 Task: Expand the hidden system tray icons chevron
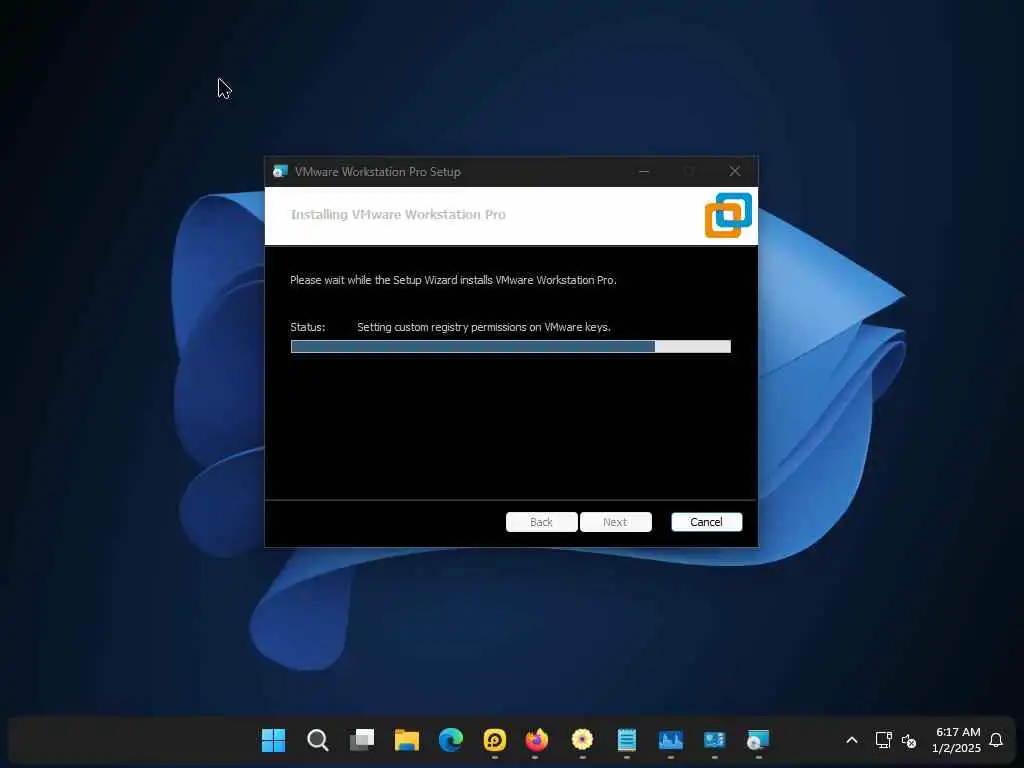pos(852,740)
